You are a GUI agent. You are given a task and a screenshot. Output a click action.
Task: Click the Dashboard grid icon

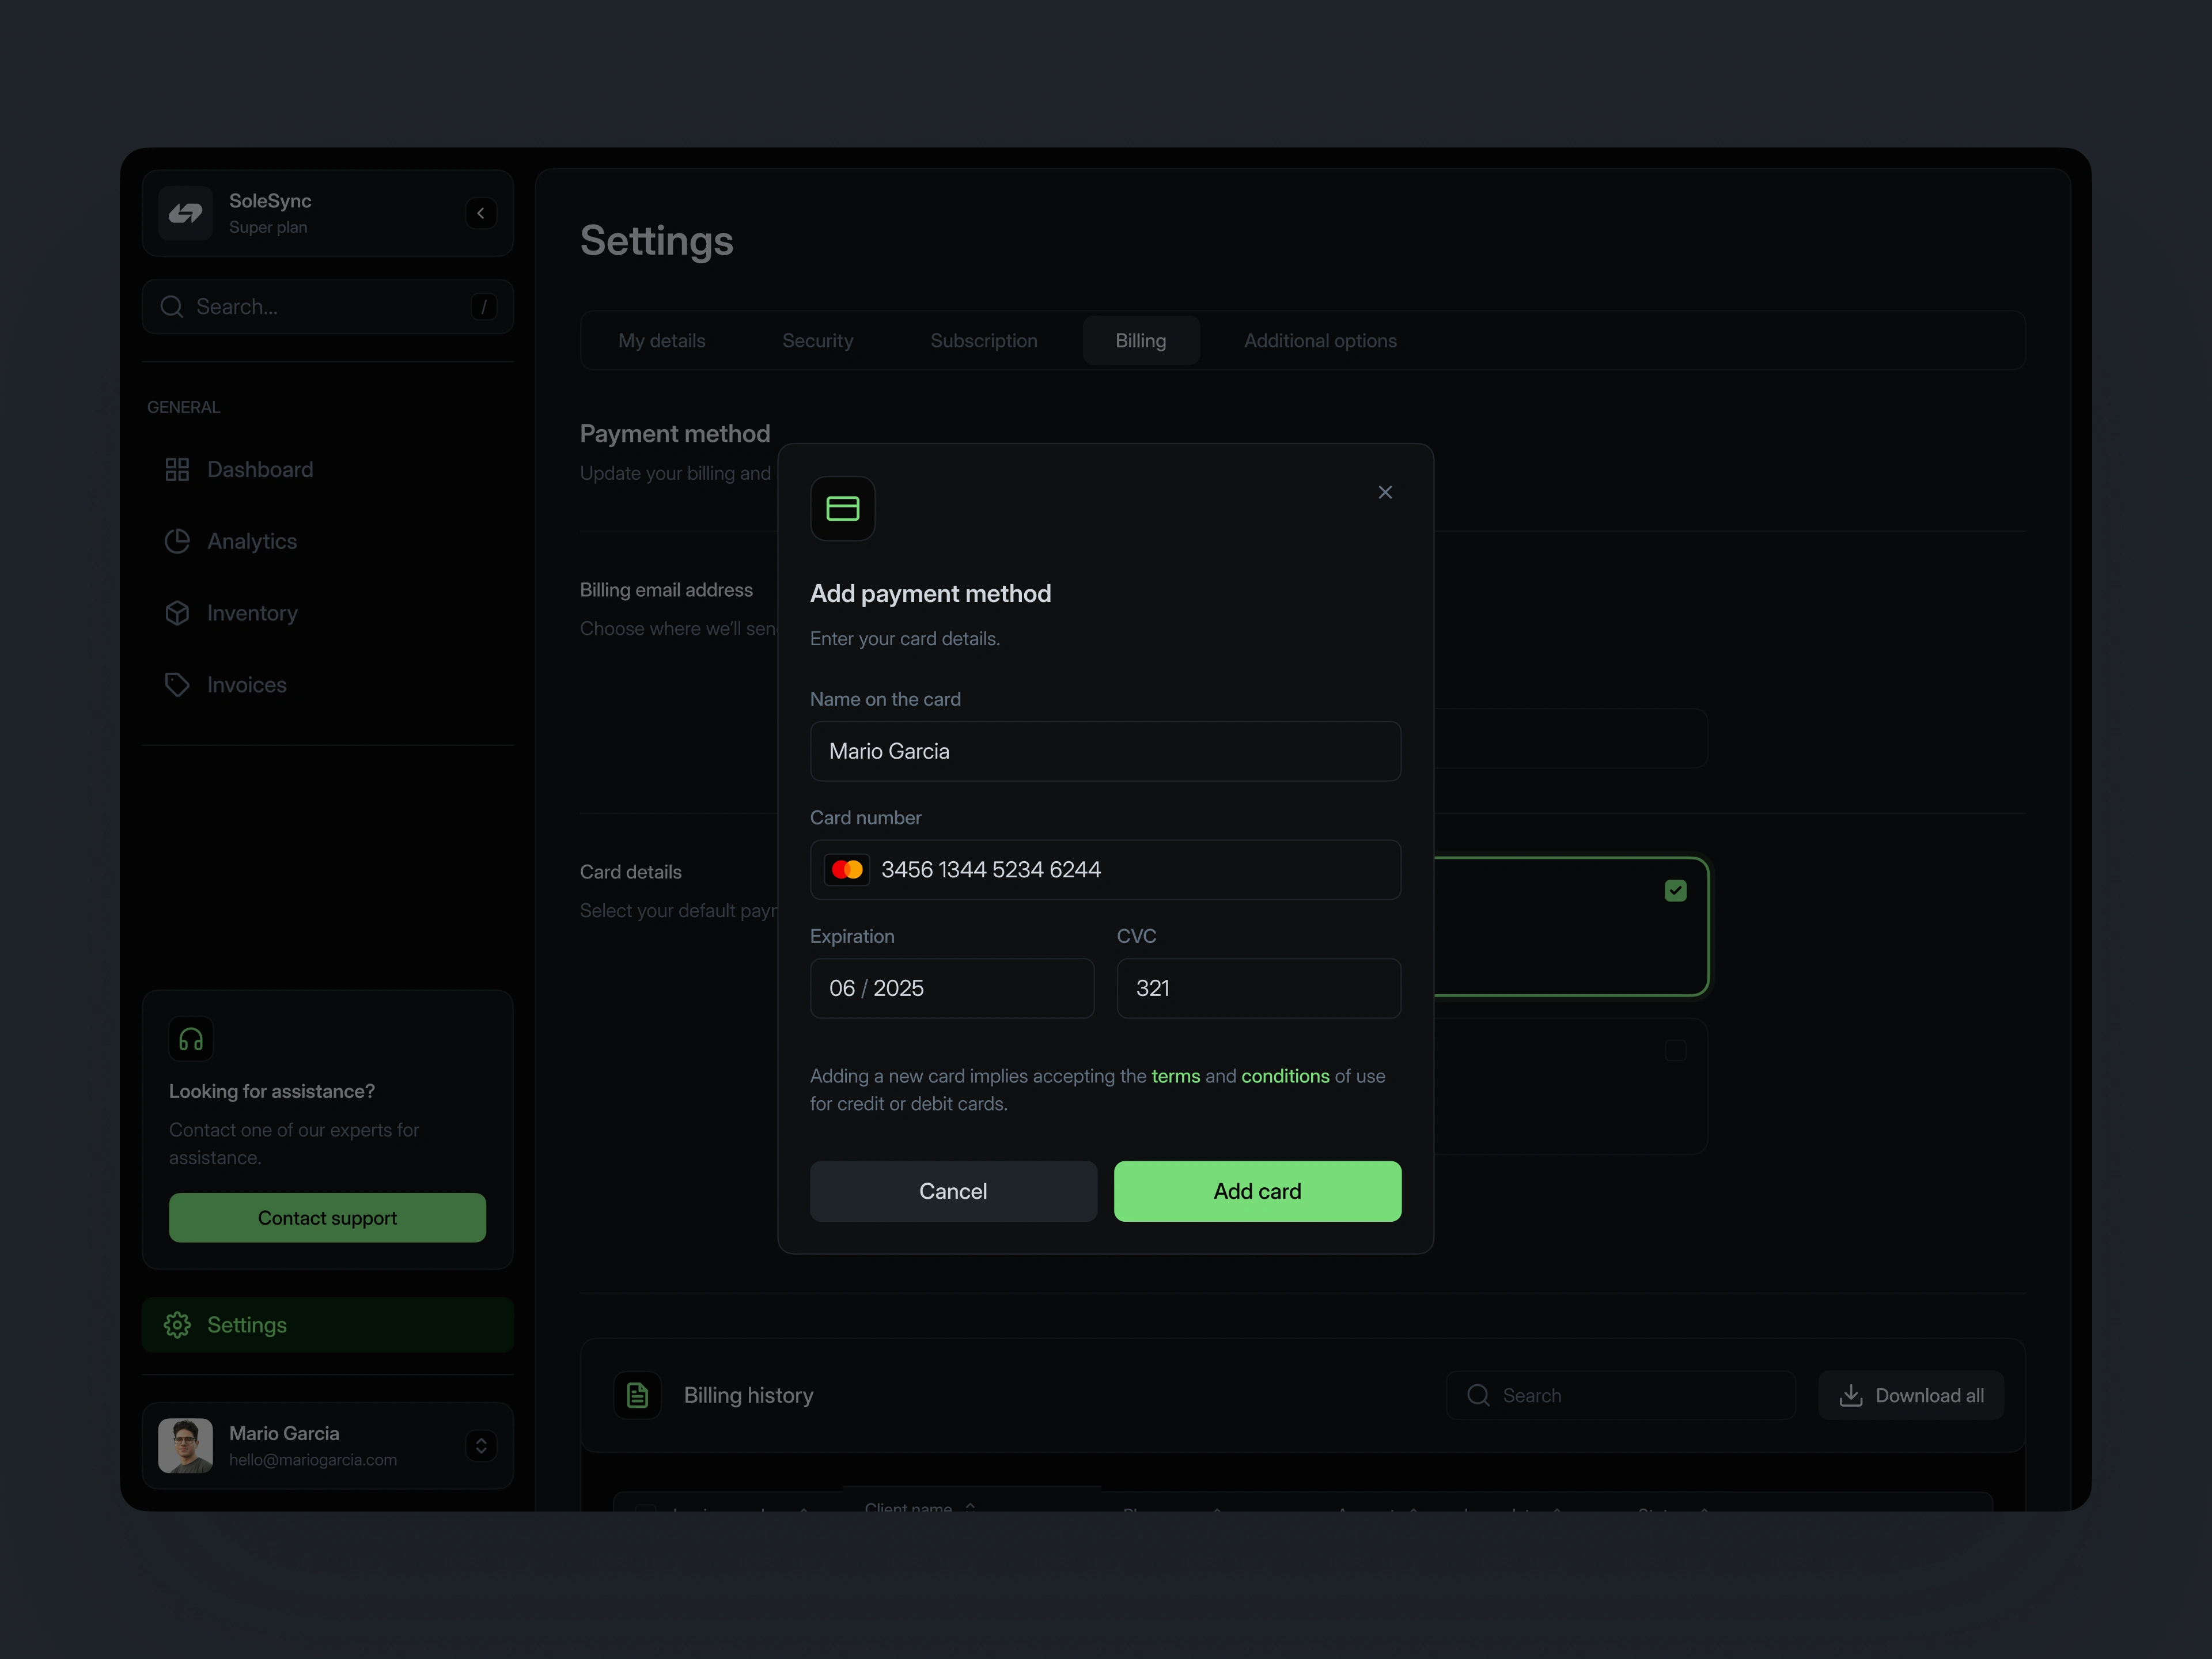[x=177, y=470]
